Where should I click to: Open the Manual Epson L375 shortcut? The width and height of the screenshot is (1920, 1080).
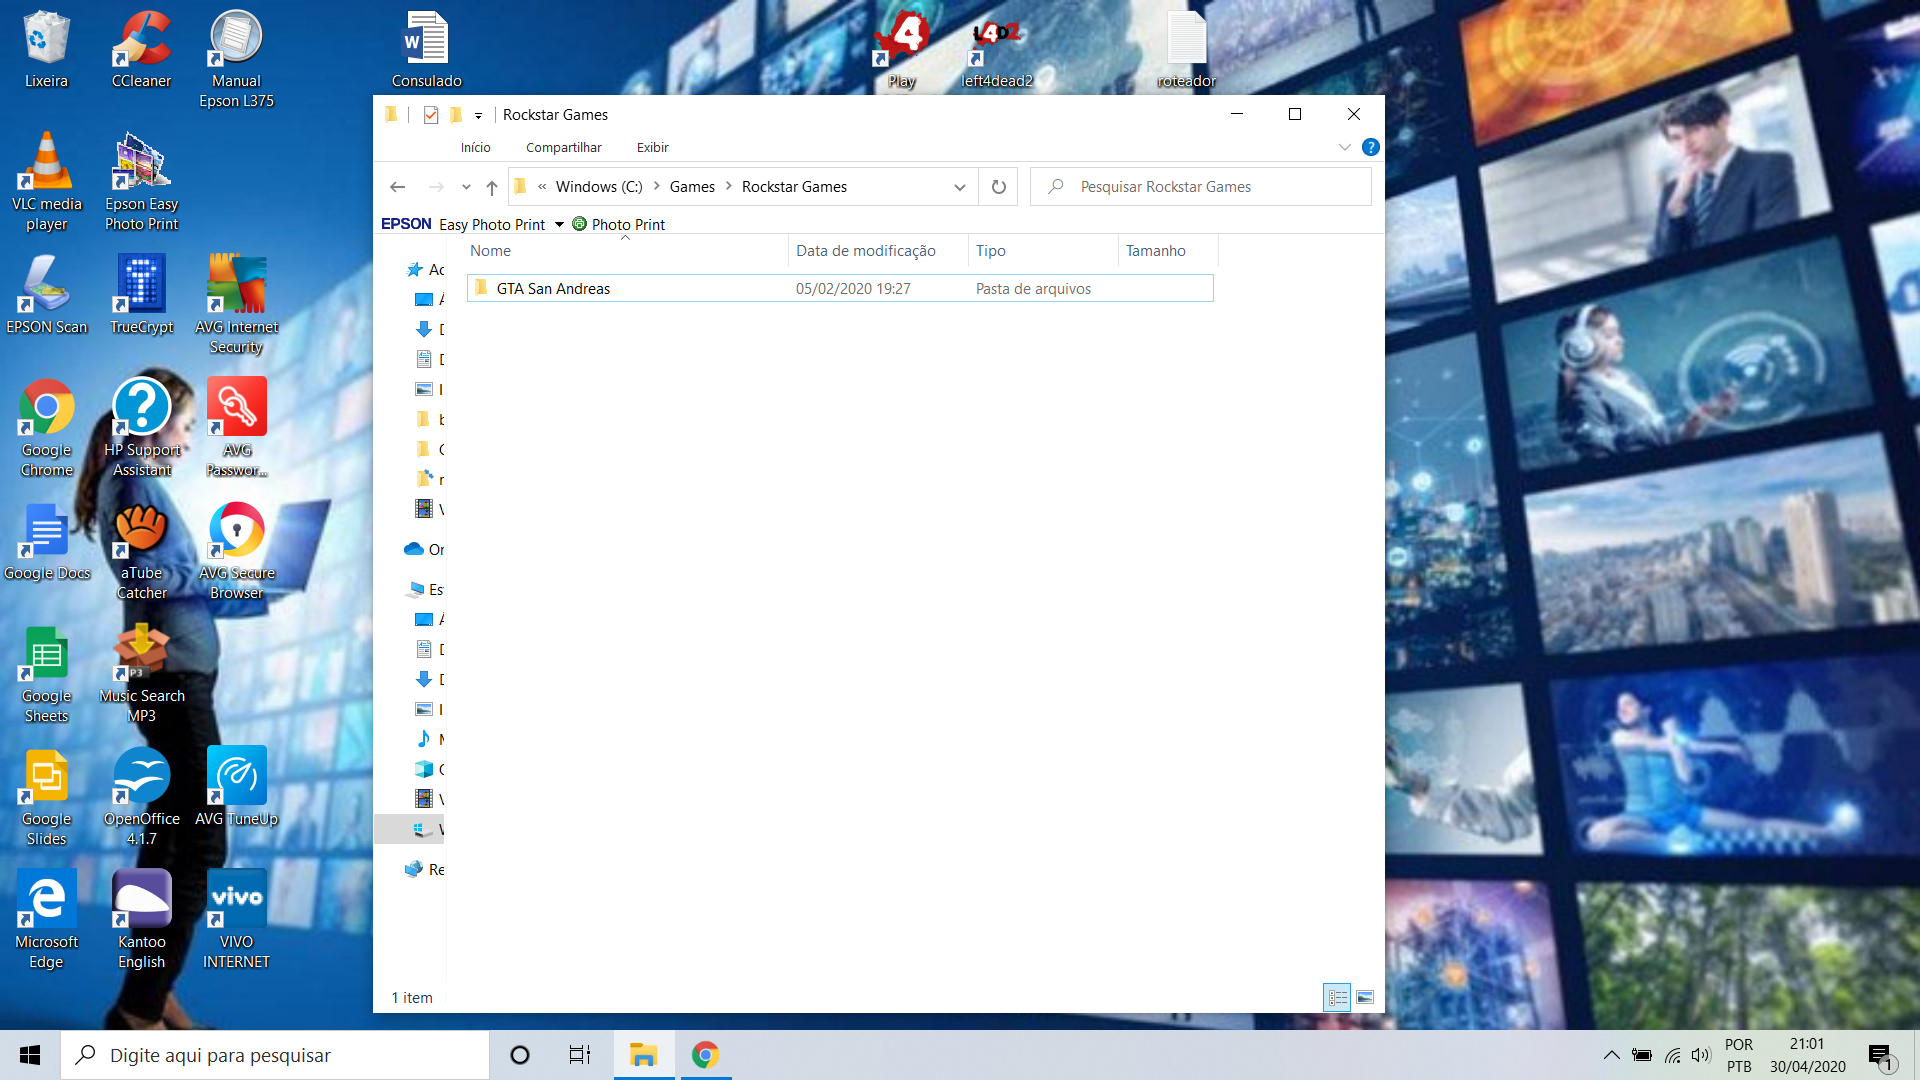point(236,59)
